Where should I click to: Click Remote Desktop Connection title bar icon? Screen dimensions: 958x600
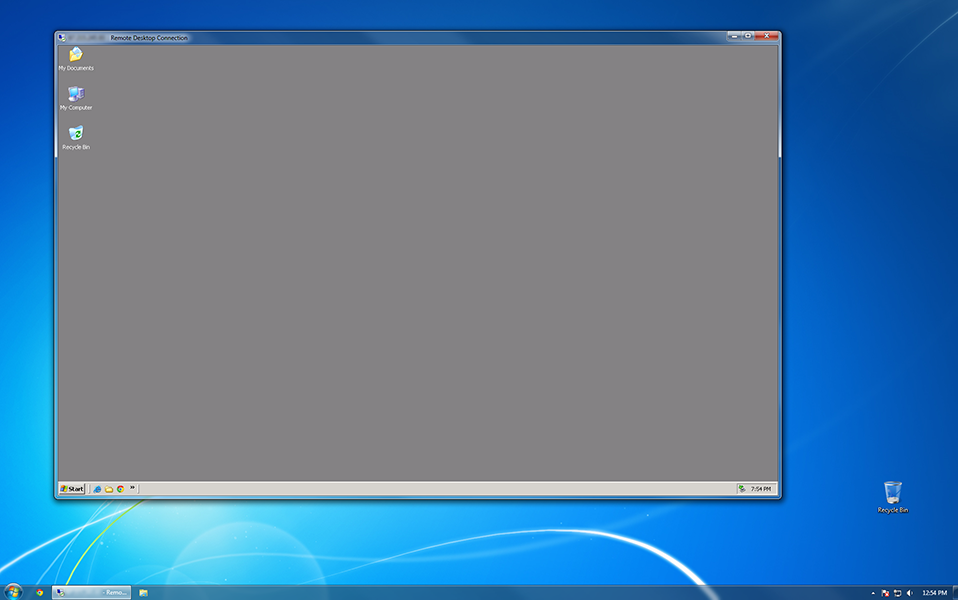click(62, 37)
